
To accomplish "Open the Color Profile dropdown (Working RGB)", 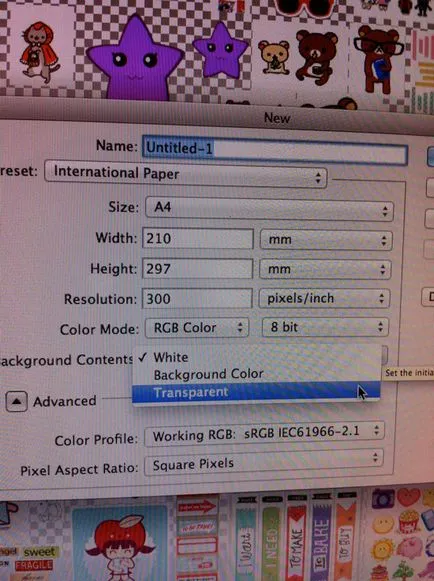I will [264, 434].
